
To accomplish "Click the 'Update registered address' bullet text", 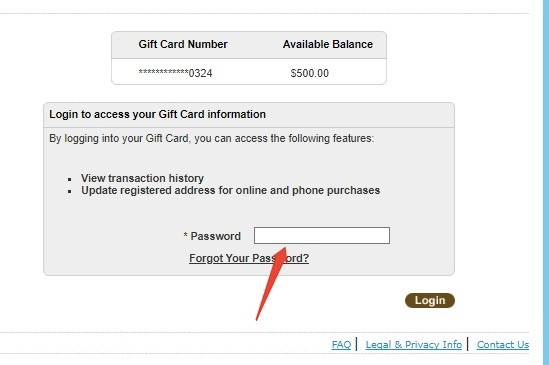I will click(x=230, y=190).
